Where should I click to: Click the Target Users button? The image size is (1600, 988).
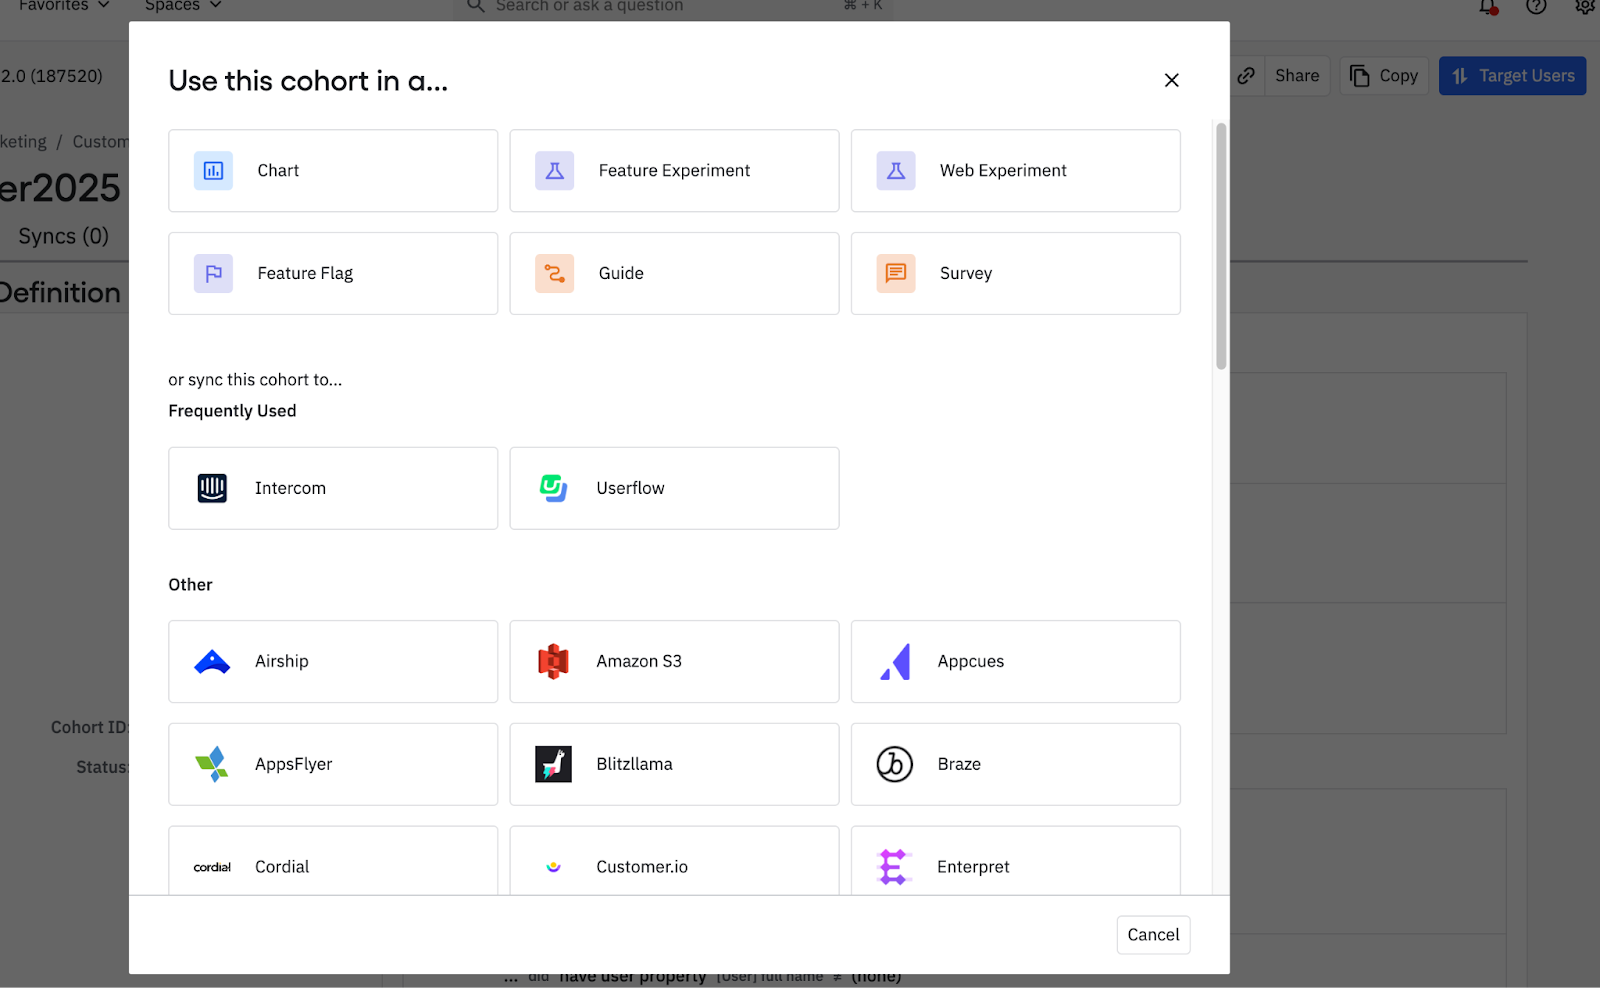(x=1512, y=76)
